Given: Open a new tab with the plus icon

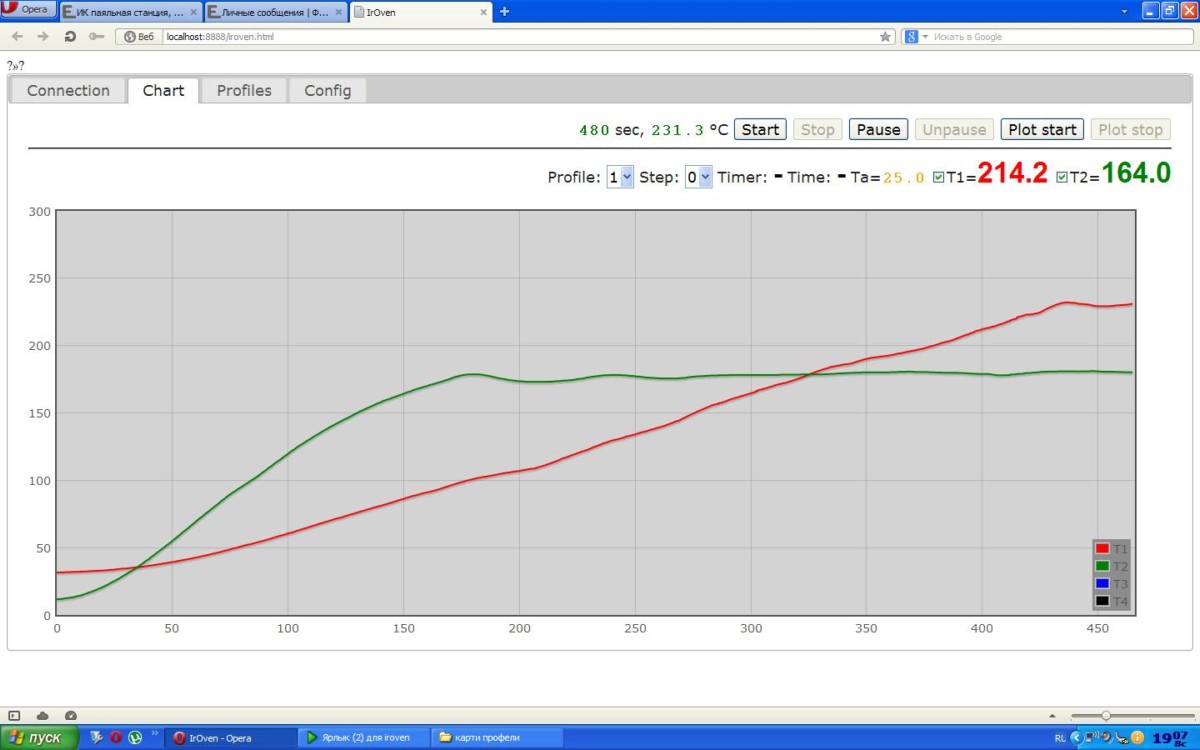Looking at the screenshot, I should tap(504, 12).
